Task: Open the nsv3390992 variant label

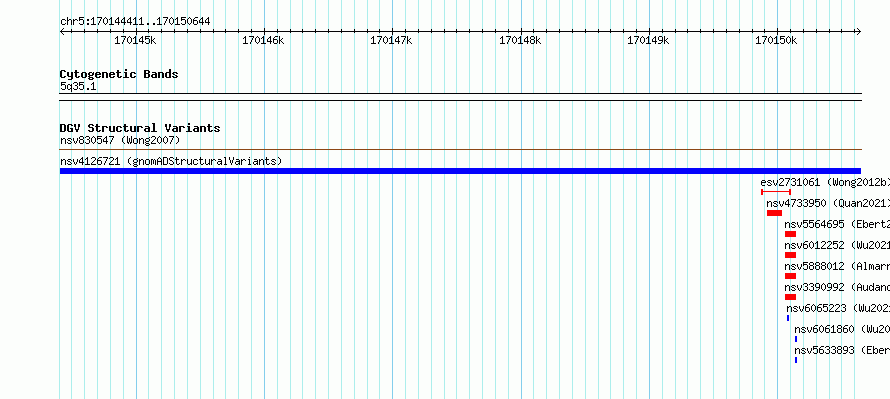Action: coord(837,287)
